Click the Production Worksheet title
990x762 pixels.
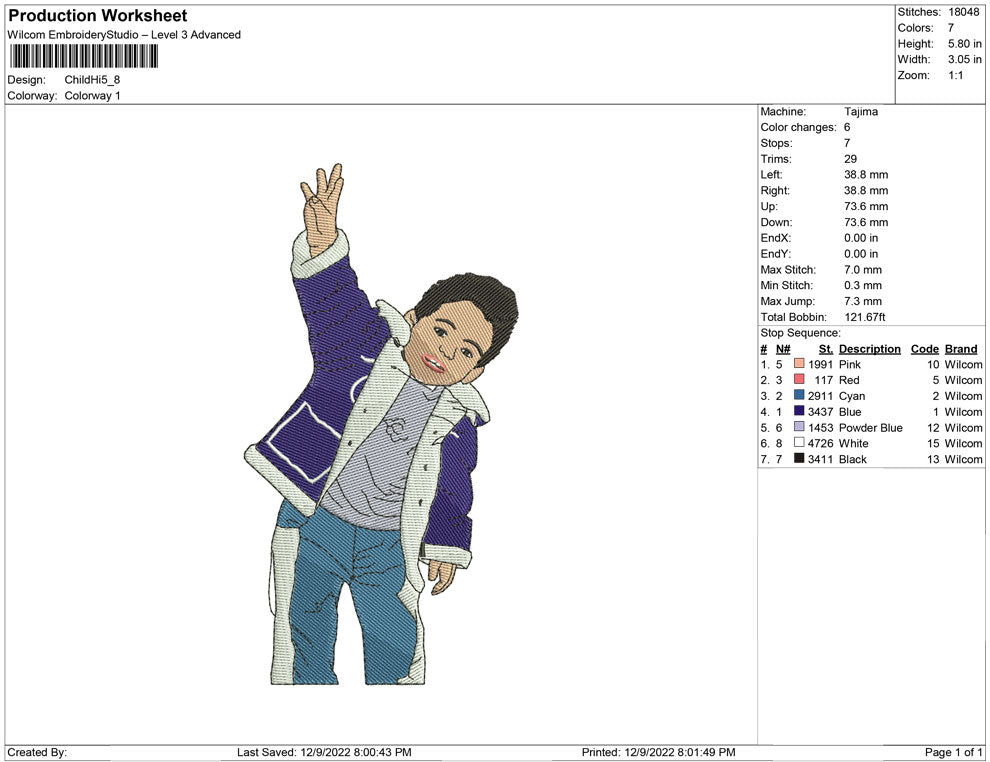(98, 16)
